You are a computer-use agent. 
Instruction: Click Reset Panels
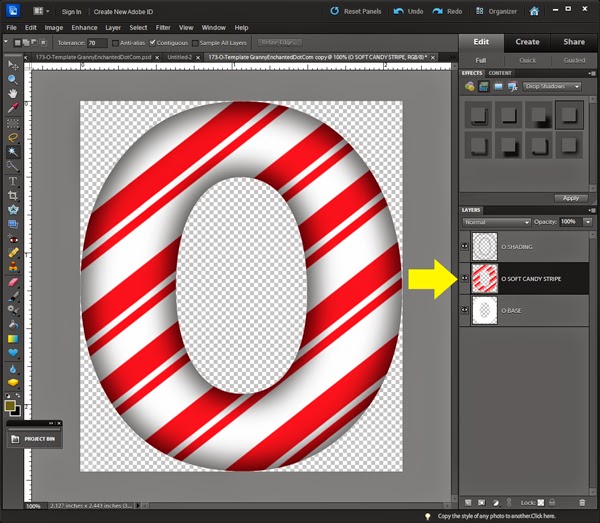click(x=356, y=11)
